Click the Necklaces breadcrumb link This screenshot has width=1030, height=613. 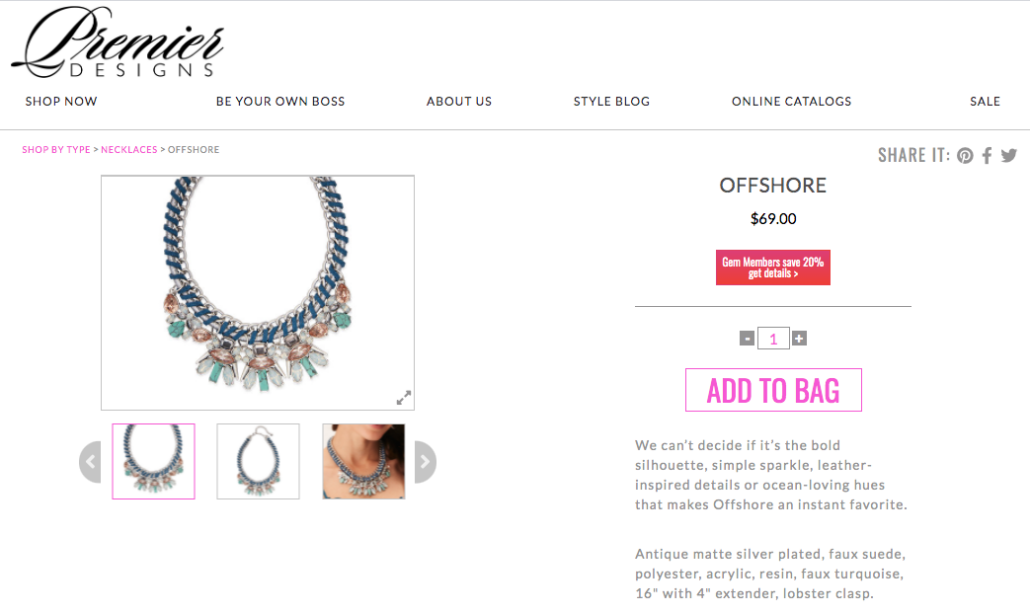(129, 150)
